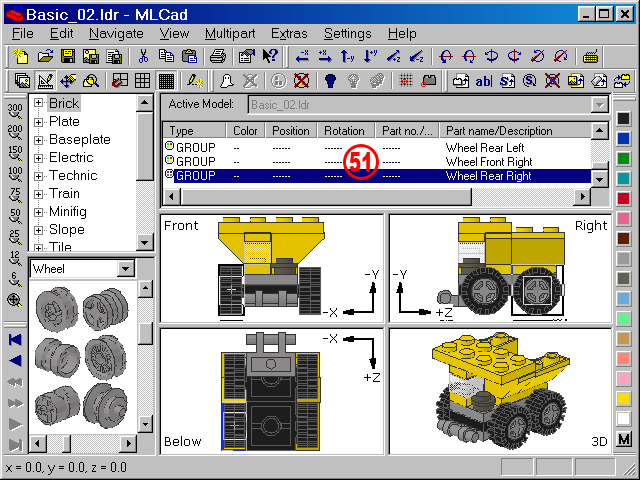Open the Navigate menu
The height and width of the screenshot is (480, 640).
coord(116,33)
